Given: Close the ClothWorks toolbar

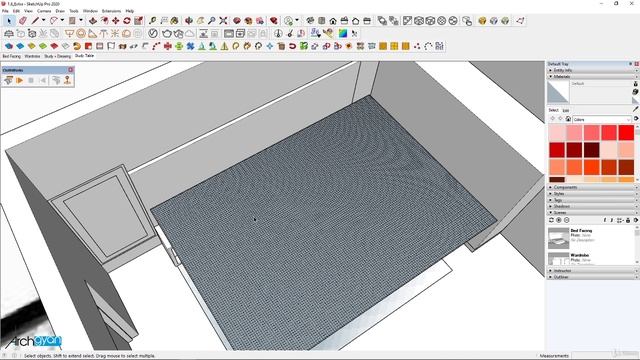Looking at the screenshot, I should (71, 70).
